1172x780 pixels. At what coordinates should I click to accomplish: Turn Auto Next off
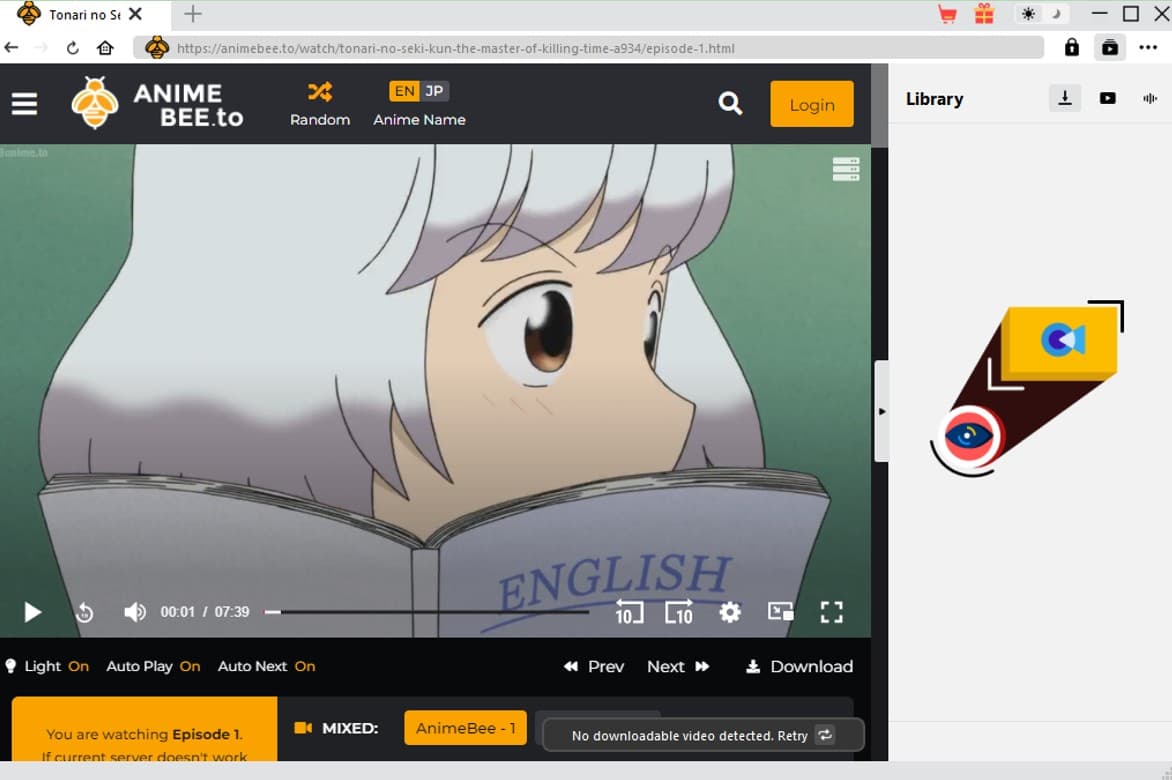tap(305, 666)
